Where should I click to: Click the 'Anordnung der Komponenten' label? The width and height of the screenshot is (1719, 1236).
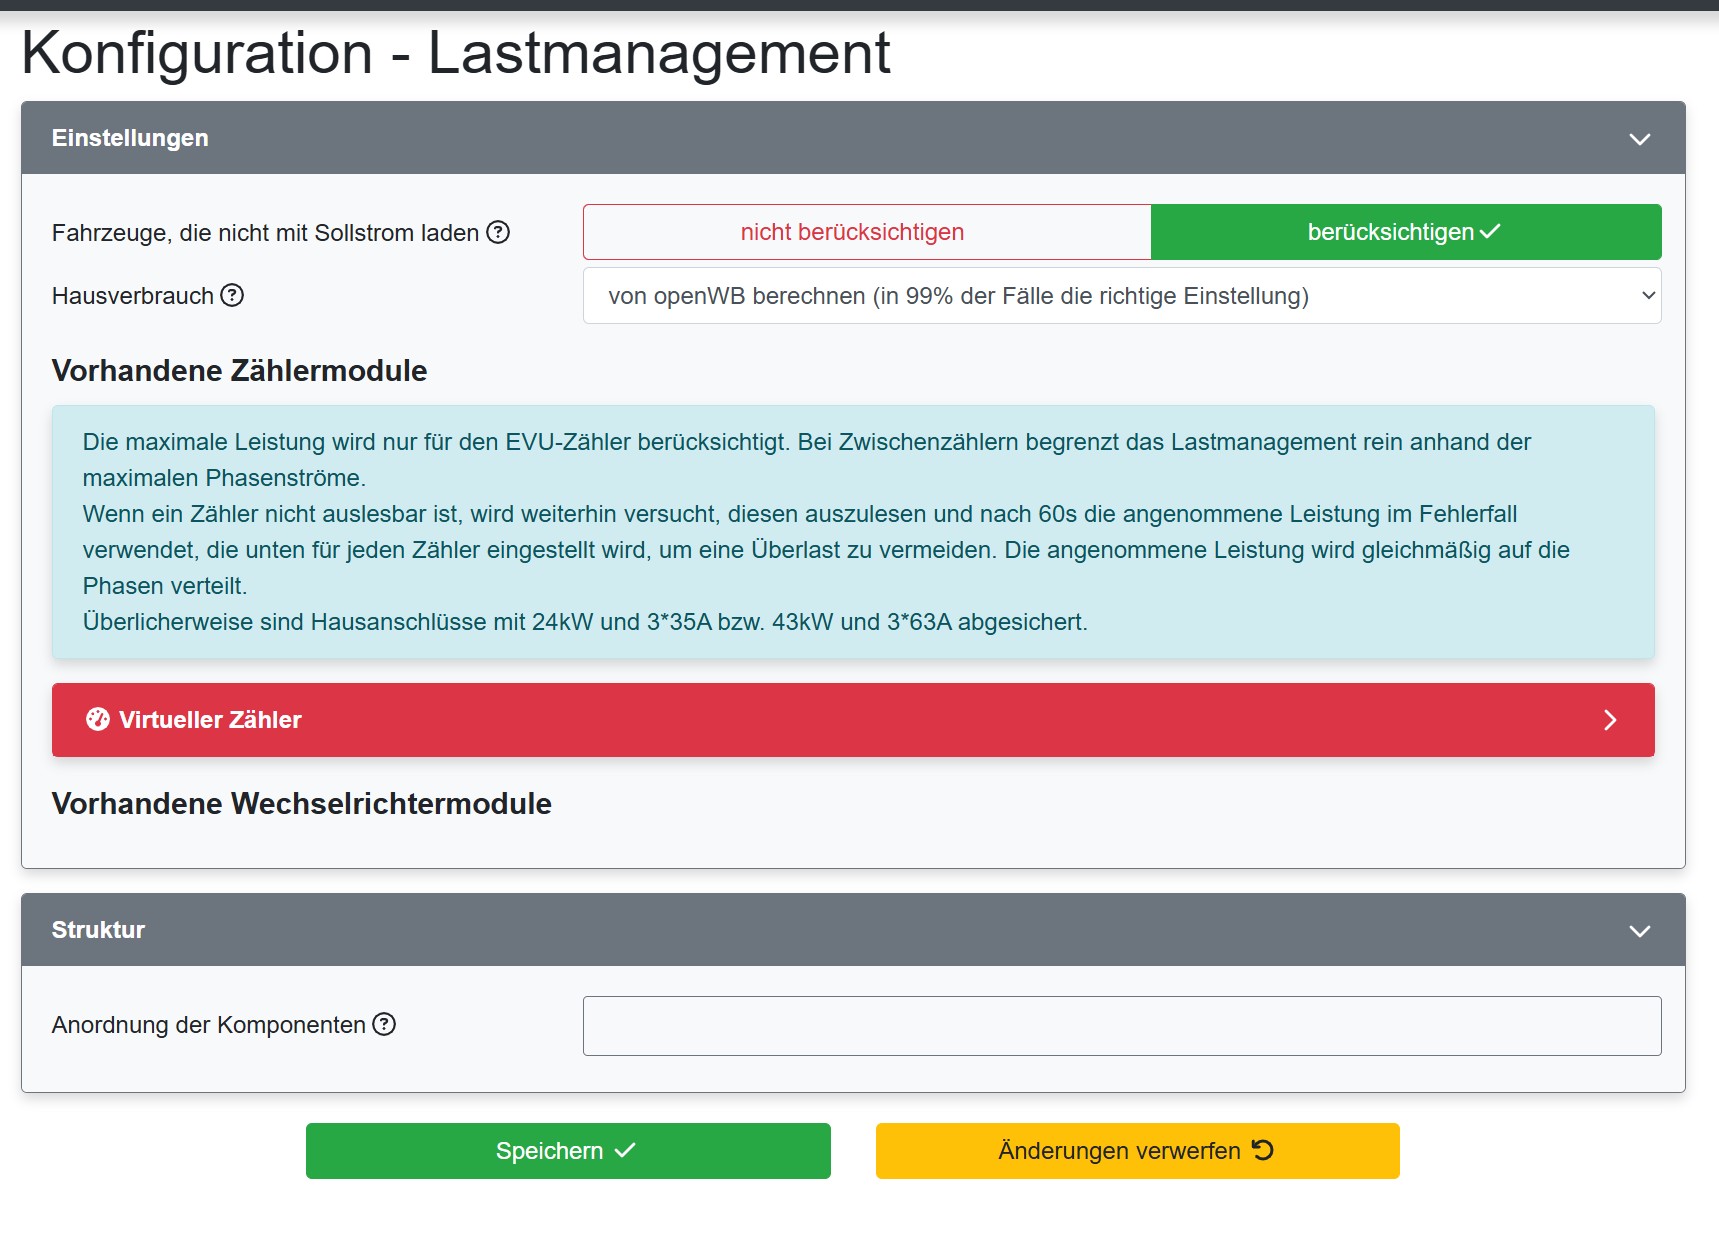209,1025
